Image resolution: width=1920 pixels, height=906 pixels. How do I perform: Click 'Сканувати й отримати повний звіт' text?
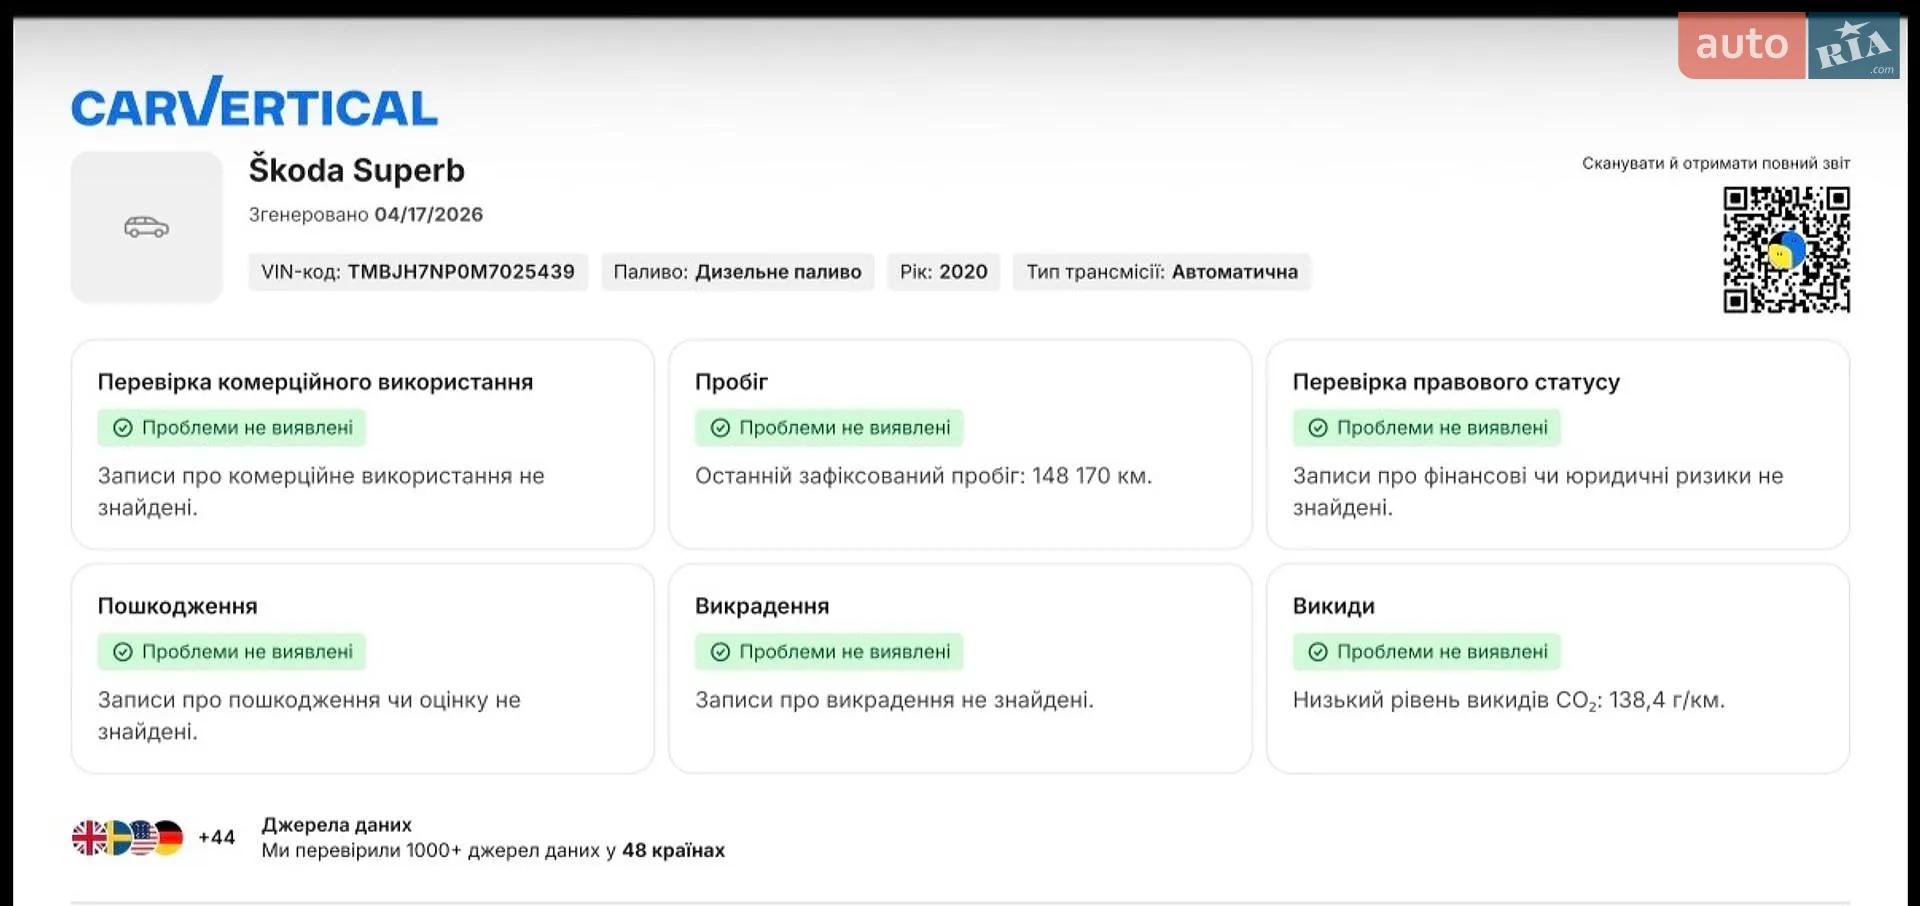pos(1716,163)
